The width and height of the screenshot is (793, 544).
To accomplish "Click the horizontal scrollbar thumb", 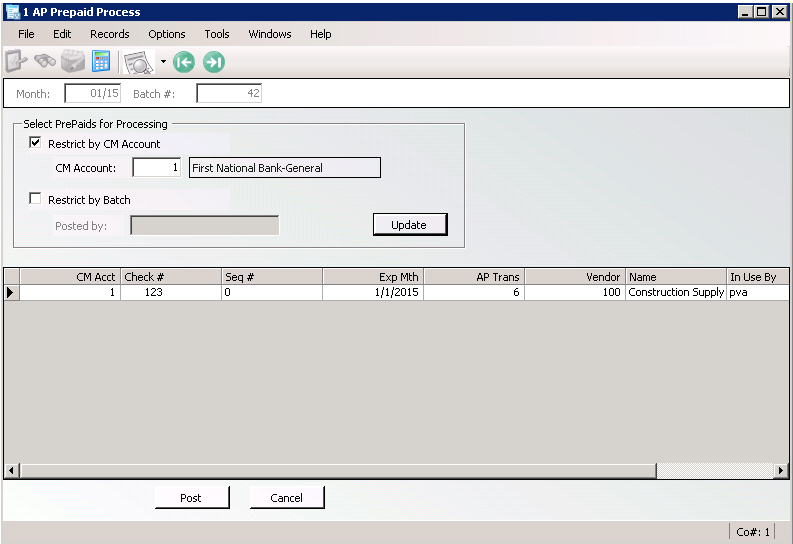I will click(x=338, y=470).
